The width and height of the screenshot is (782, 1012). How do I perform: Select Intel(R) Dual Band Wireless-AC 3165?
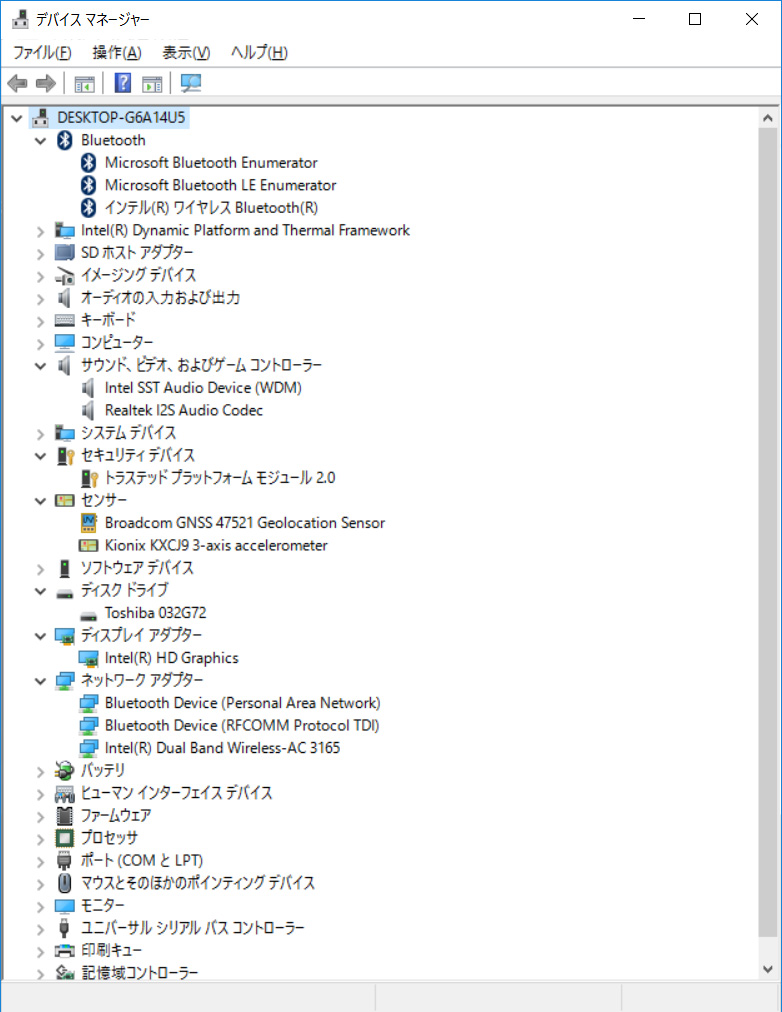point(229,748)
